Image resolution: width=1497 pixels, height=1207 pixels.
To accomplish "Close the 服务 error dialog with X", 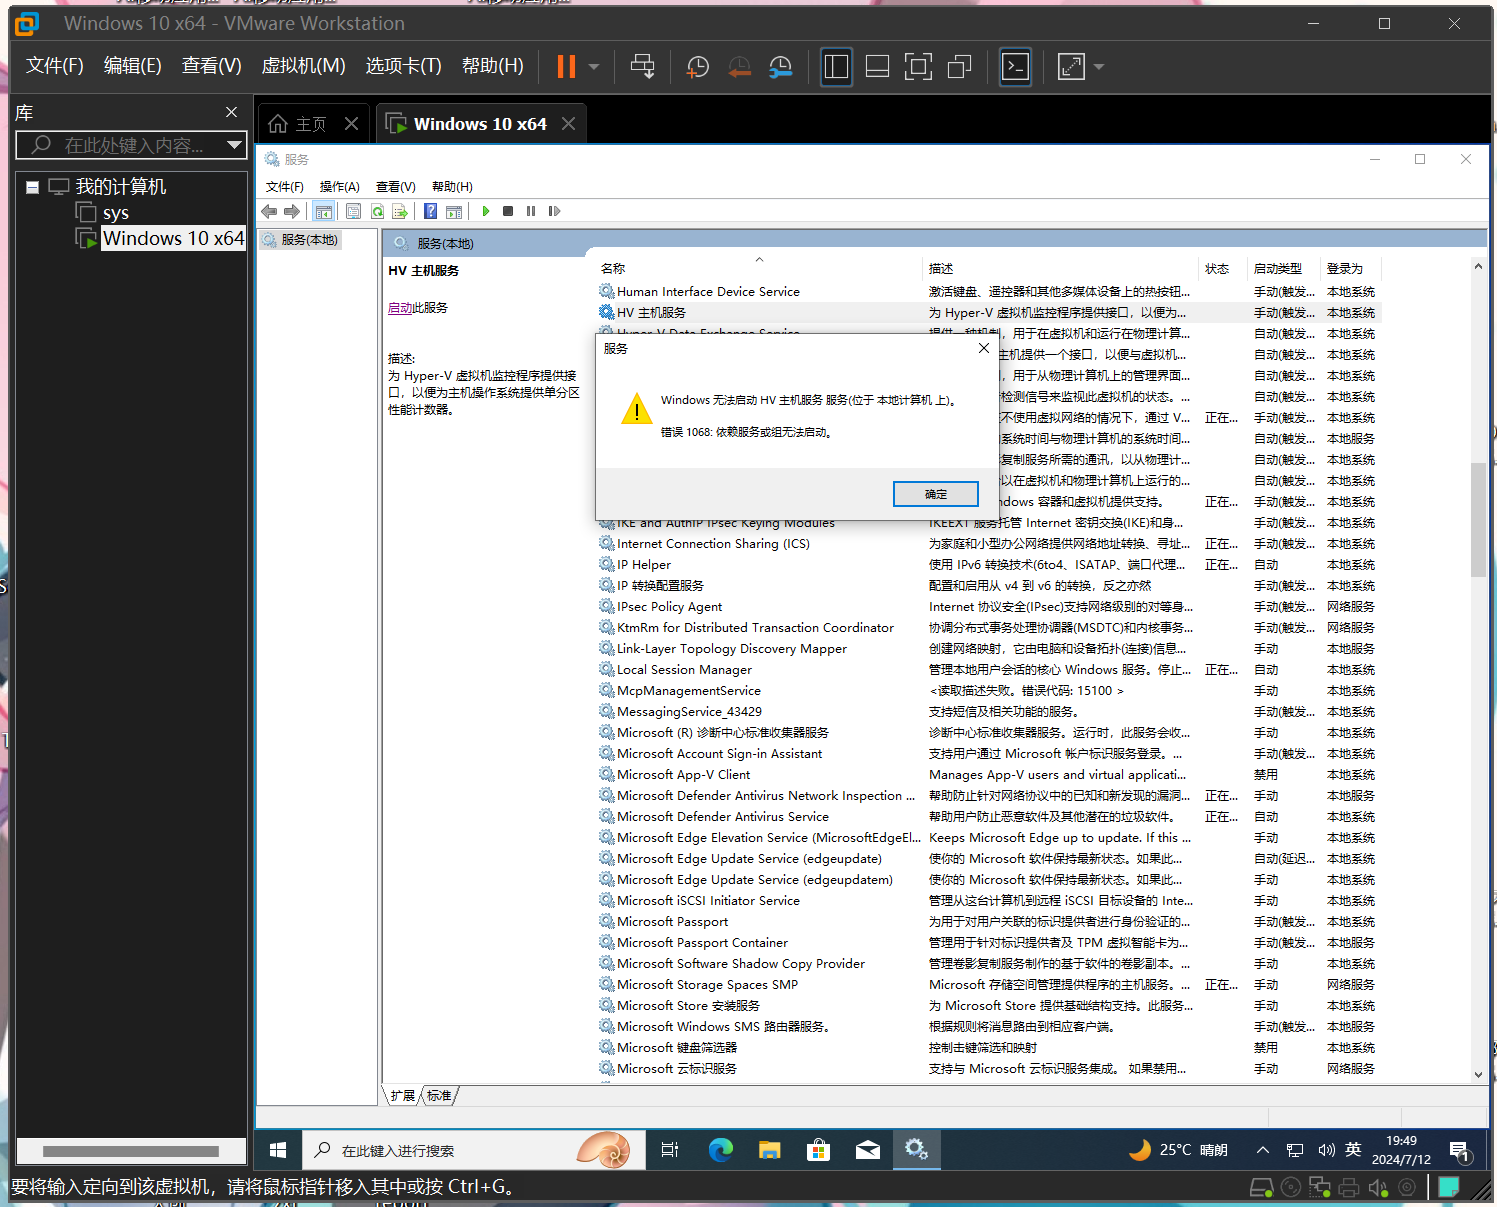I will pyautogui.click(x=984, y=348).
